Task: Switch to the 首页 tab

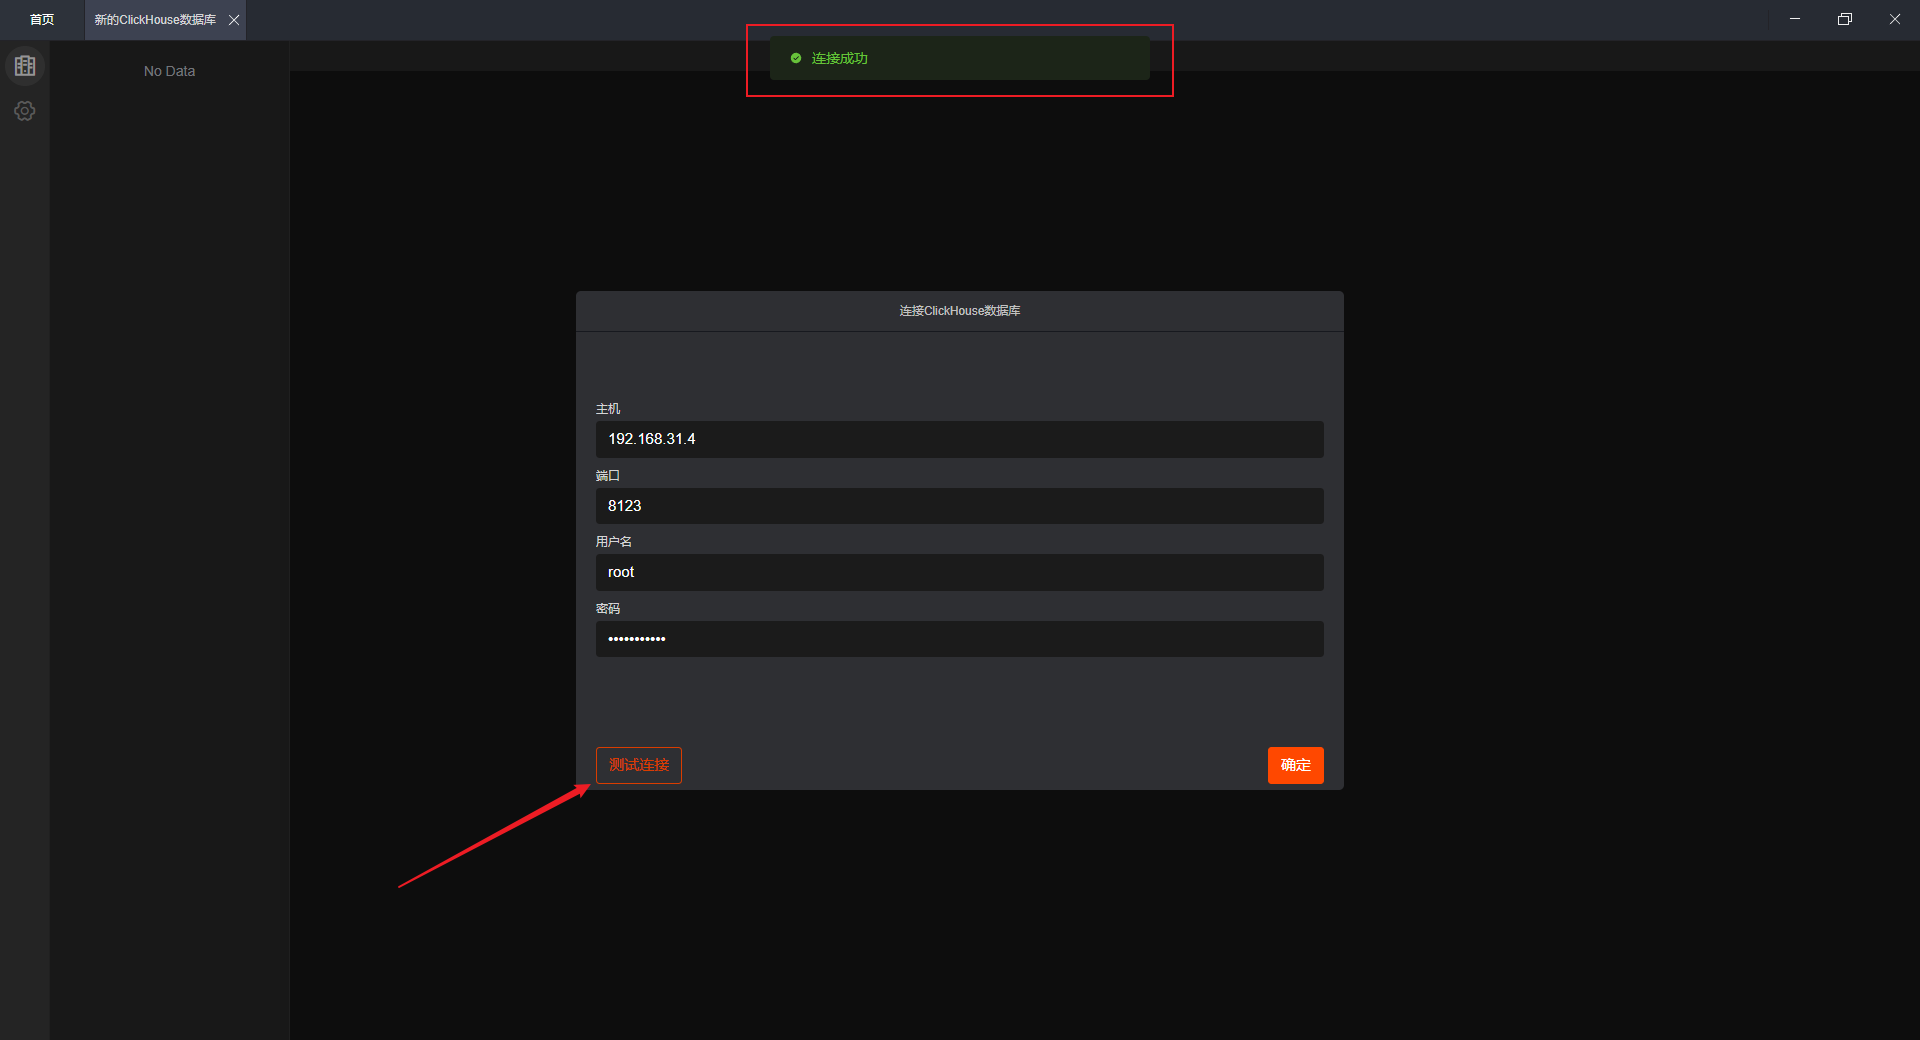Action: [42, 20]
